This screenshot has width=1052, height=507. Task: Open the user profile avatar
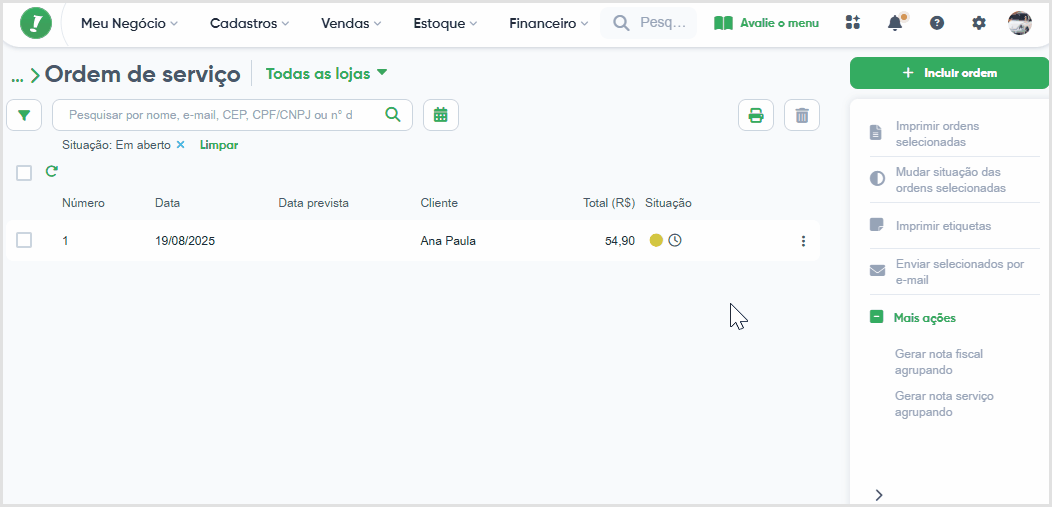[1020, 23]
